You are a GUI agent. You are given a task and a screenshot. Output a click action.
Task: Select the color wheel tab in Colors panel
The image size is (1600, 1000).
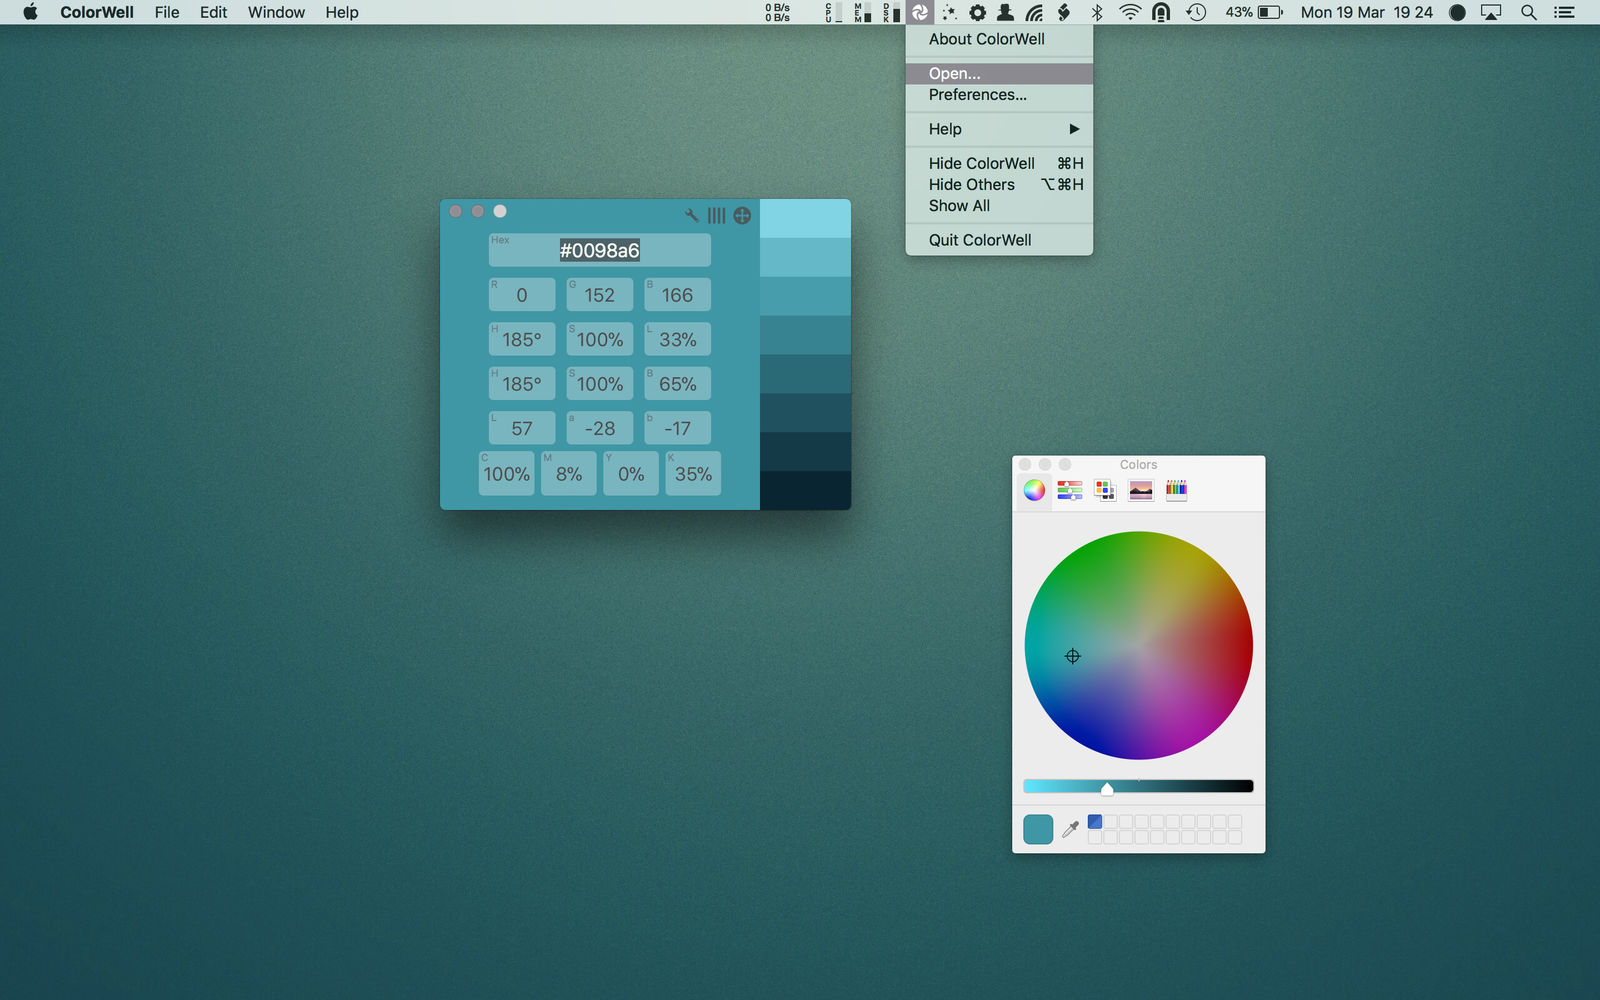pos(1034,490)
